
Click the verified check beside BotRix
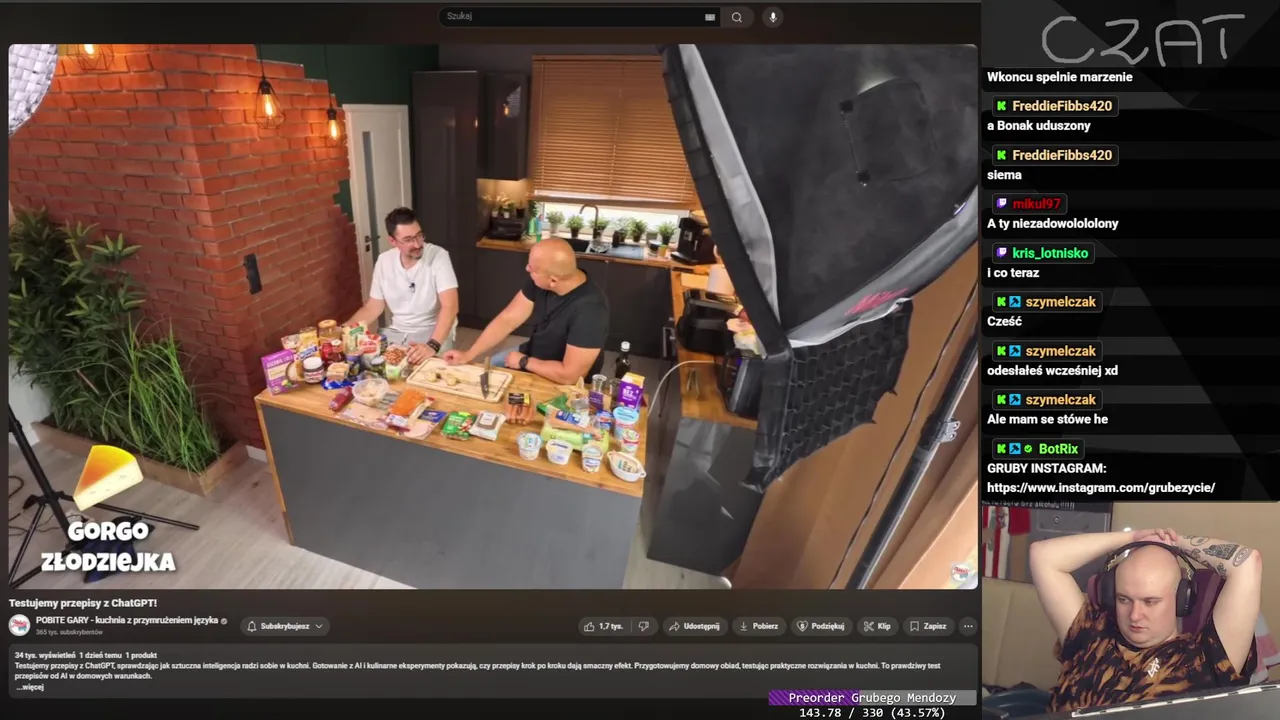coord(1028,449)
